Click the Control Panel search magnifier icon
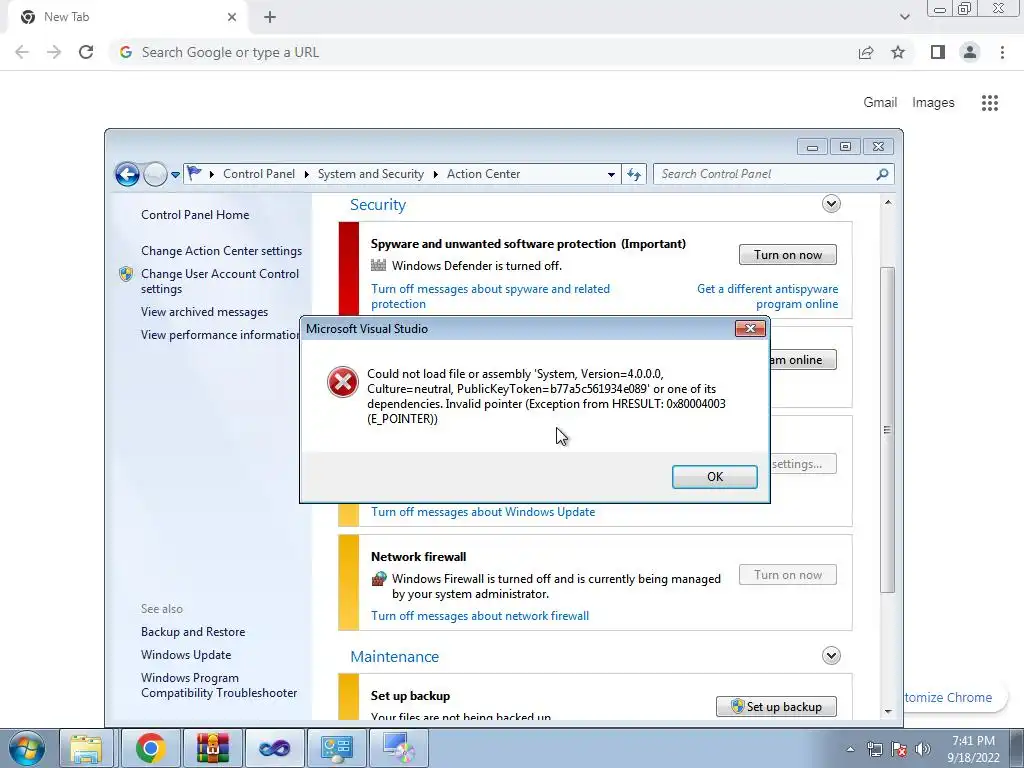The width and height of the screenshot is (1024, 768). point(882,174)
